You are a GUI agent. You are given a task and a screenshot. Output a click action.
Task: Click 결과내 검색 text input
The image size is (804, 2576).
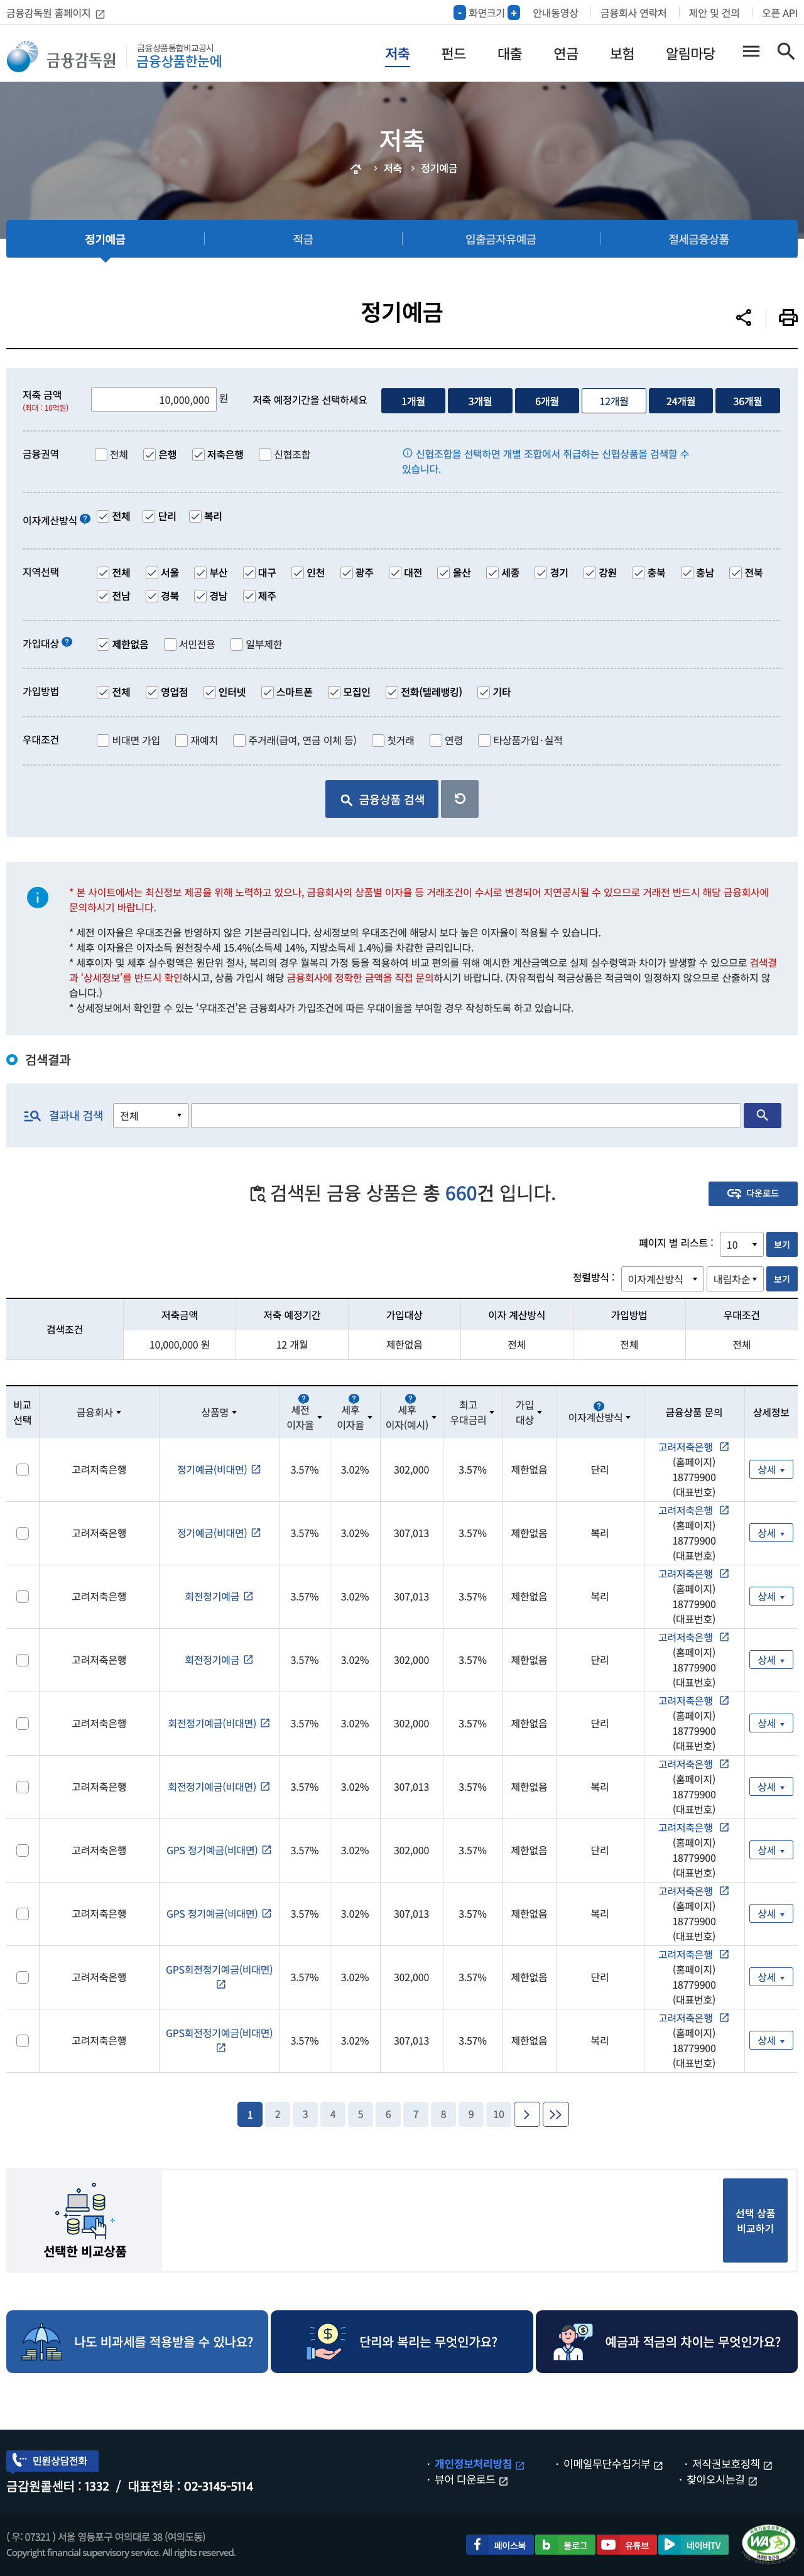click(x=465, y=1115)
